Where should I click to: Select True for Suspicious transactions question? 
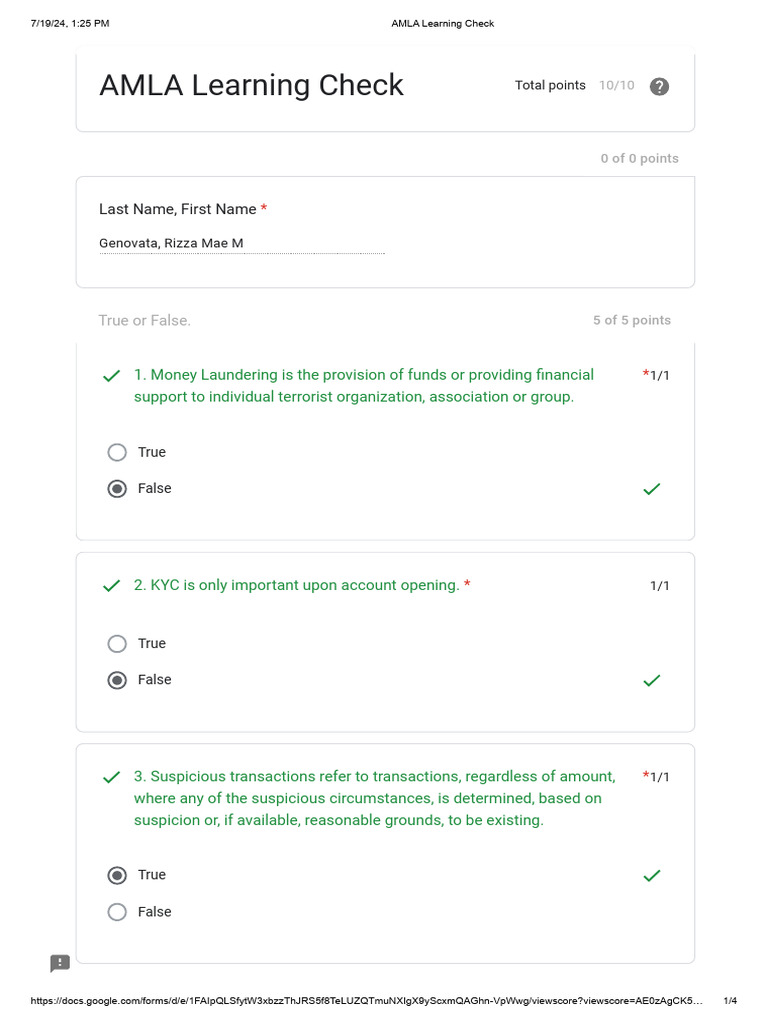(x=117, y=875)
